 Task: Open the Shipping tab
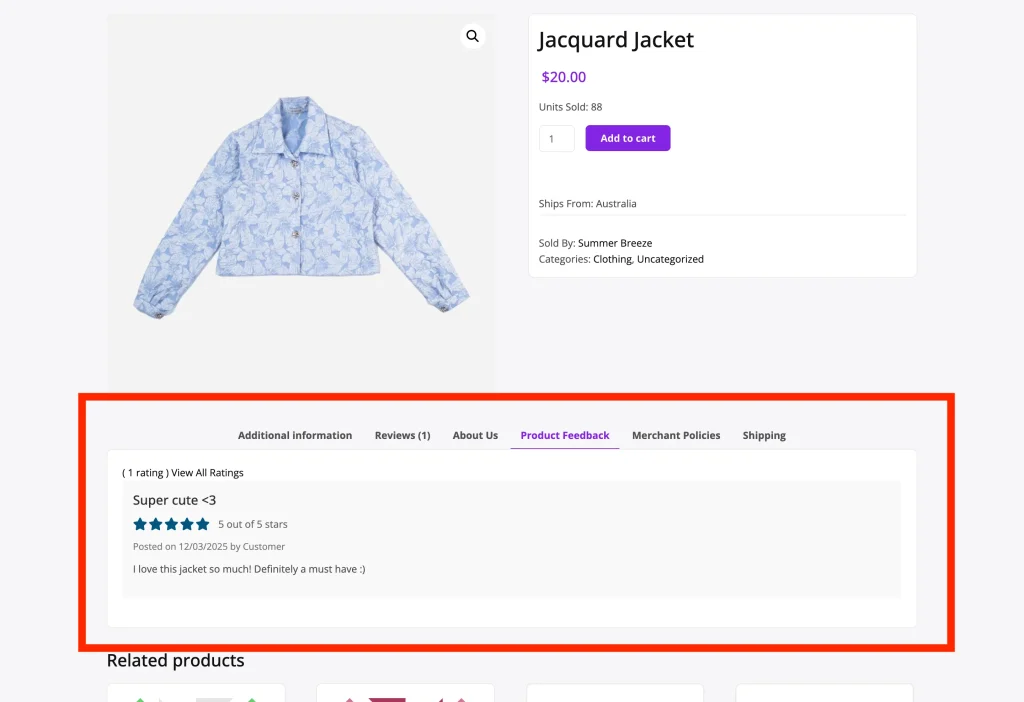(x=764, y=436)
